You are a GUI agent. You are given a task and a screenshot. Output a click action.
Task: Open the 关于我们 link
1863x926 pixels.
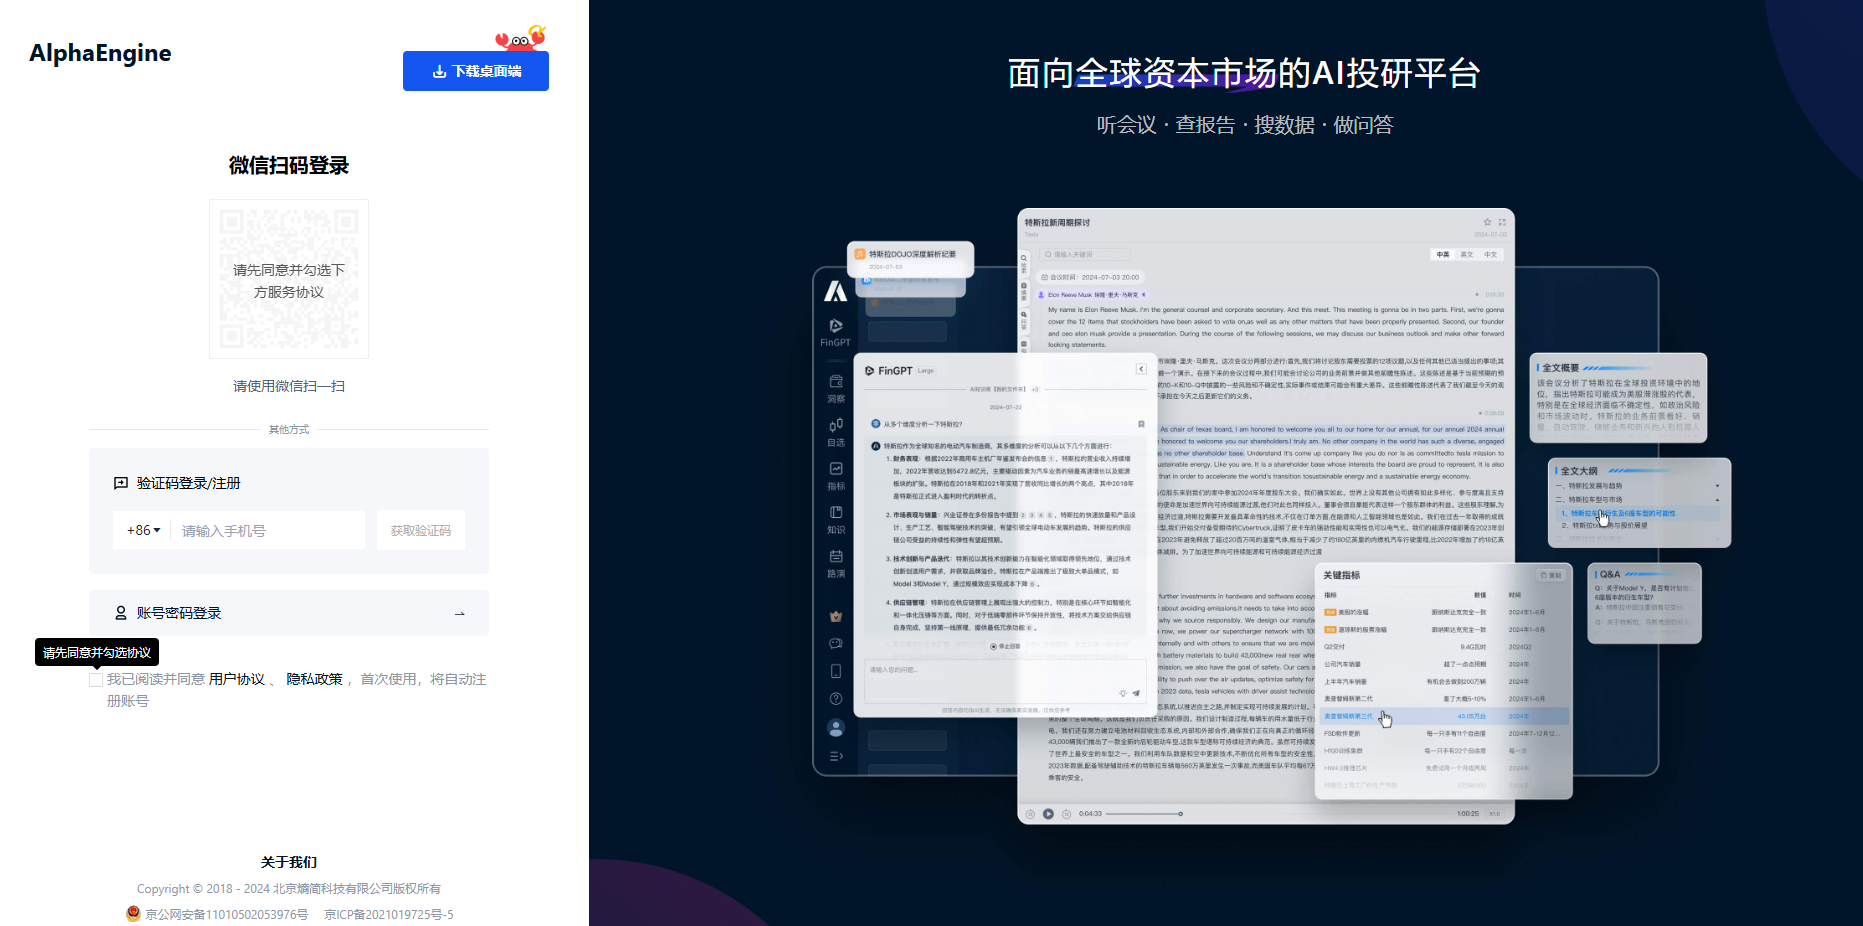pyautogui.click(x=289, y=862)
